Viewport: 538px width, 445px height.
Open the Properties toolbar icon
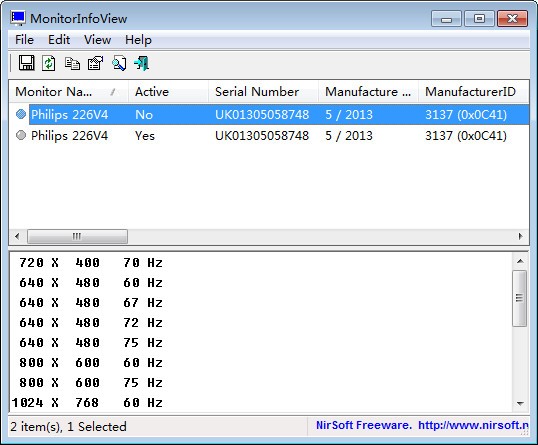[x=95, y=63]
